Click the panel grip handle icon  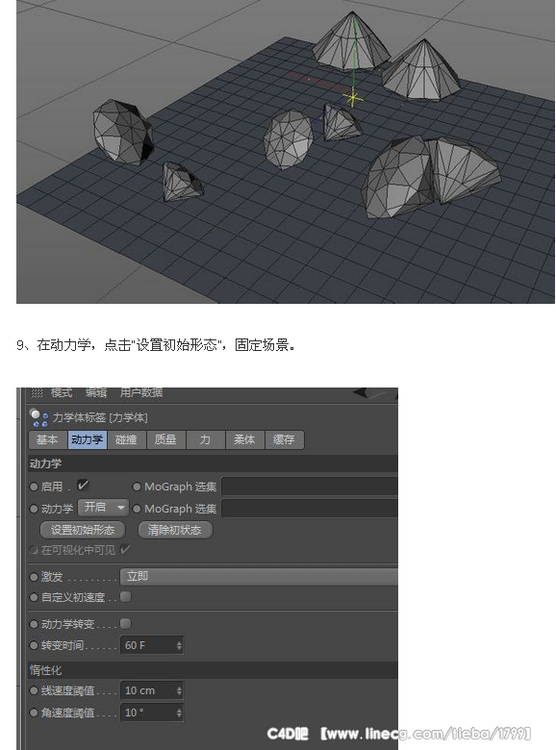pos(37,393)
